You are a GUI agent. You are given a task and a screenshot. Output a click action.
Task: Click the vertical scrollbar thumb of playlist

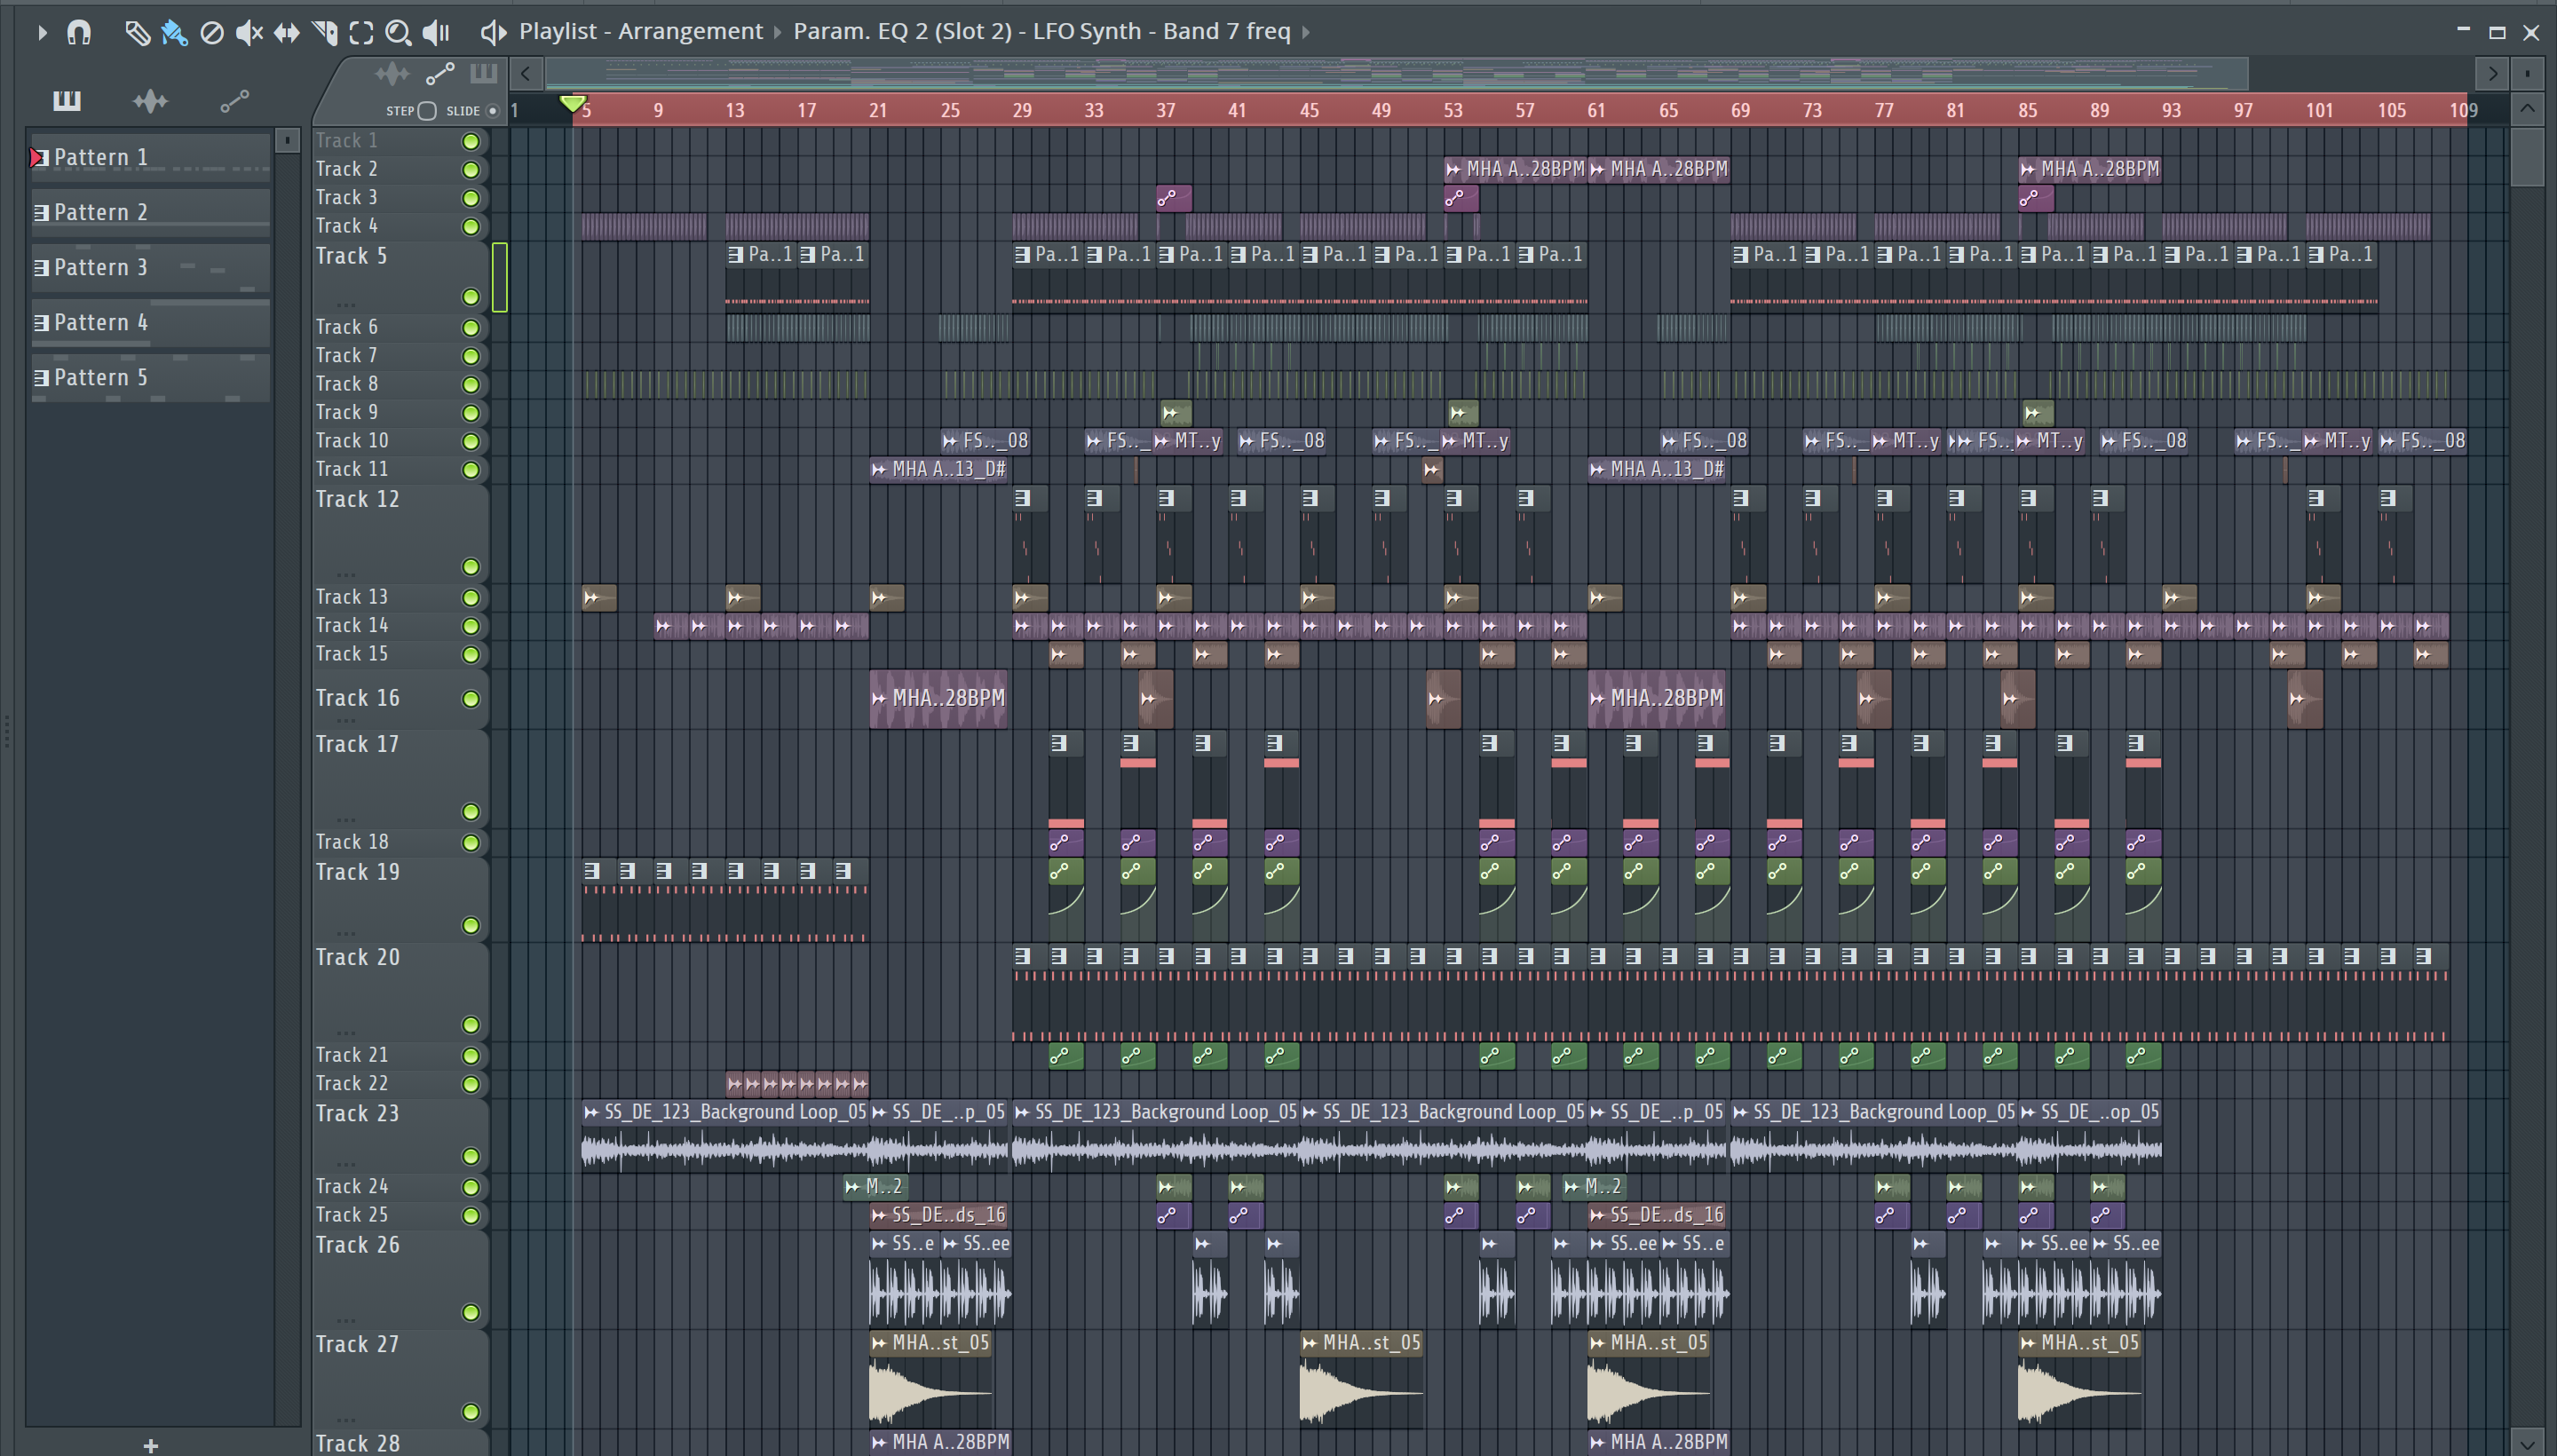coord(2527,155)
